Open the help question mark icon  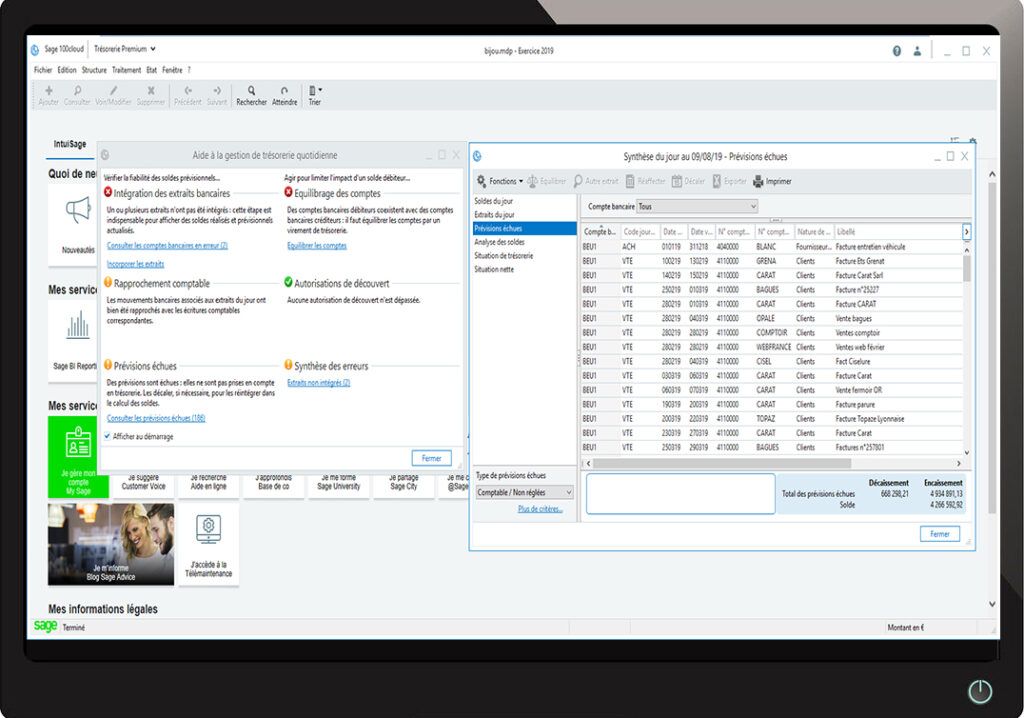897,50
